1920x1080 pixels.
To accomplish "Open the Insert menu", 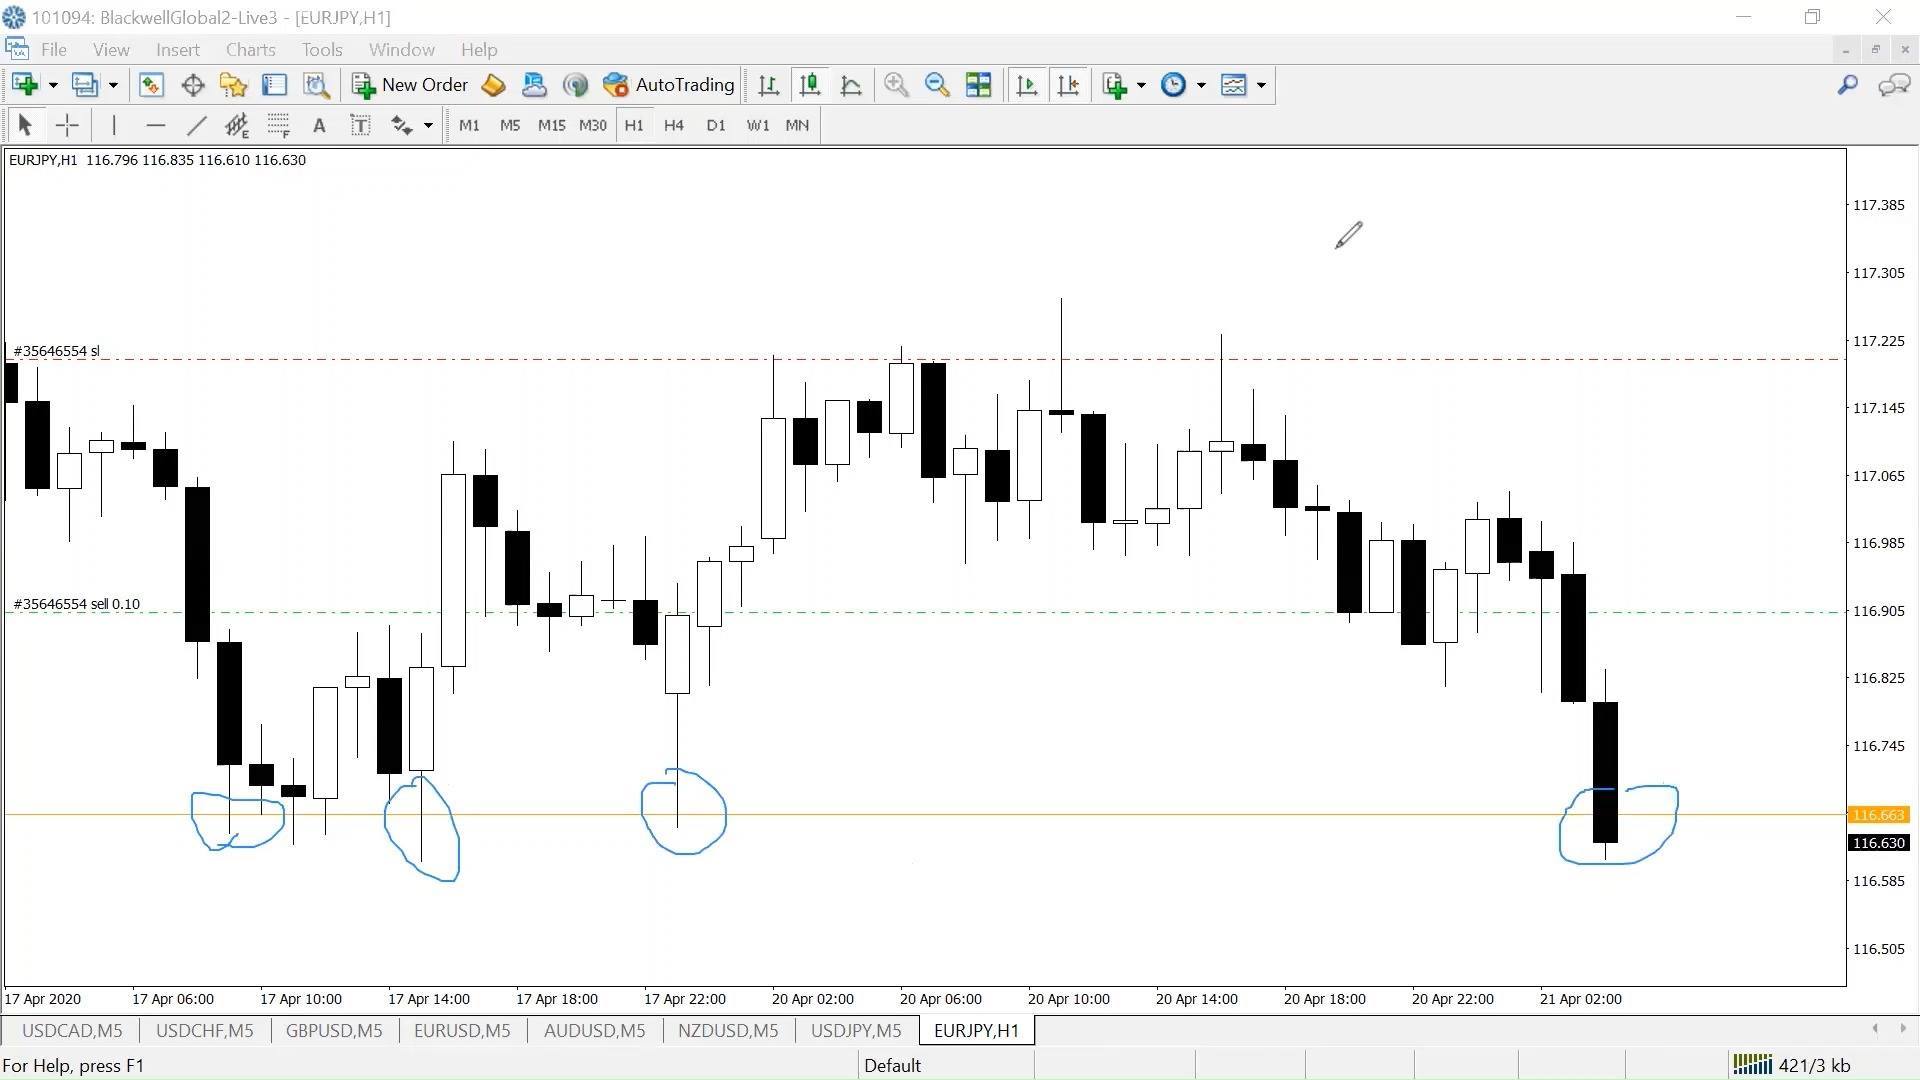I will point(178,50).
